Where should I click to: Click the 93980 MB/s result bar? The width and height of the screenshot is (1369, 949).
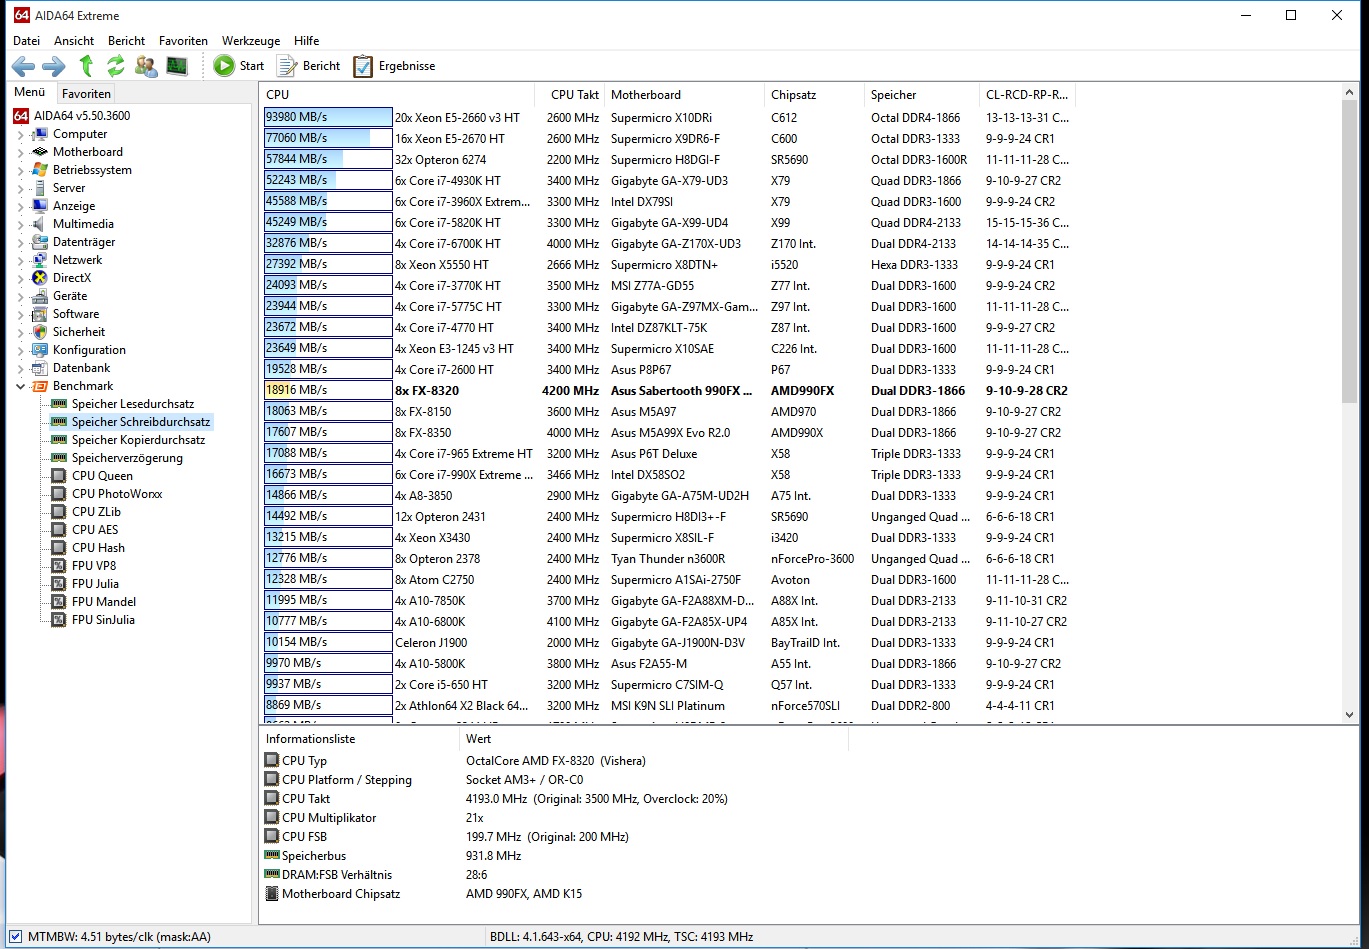tap(328, 117)
